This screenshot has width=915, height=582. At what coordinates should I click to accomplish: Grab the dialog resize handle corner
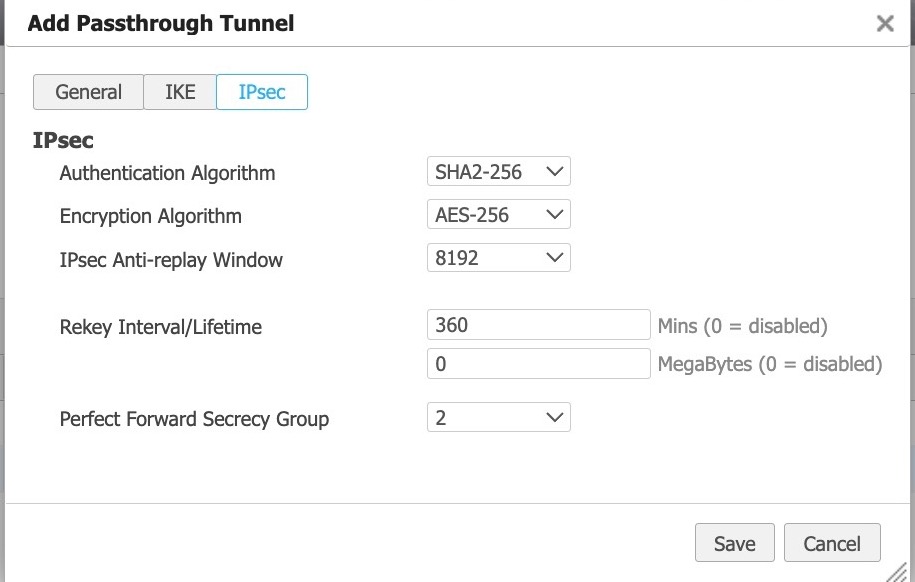tap(900, 569)
